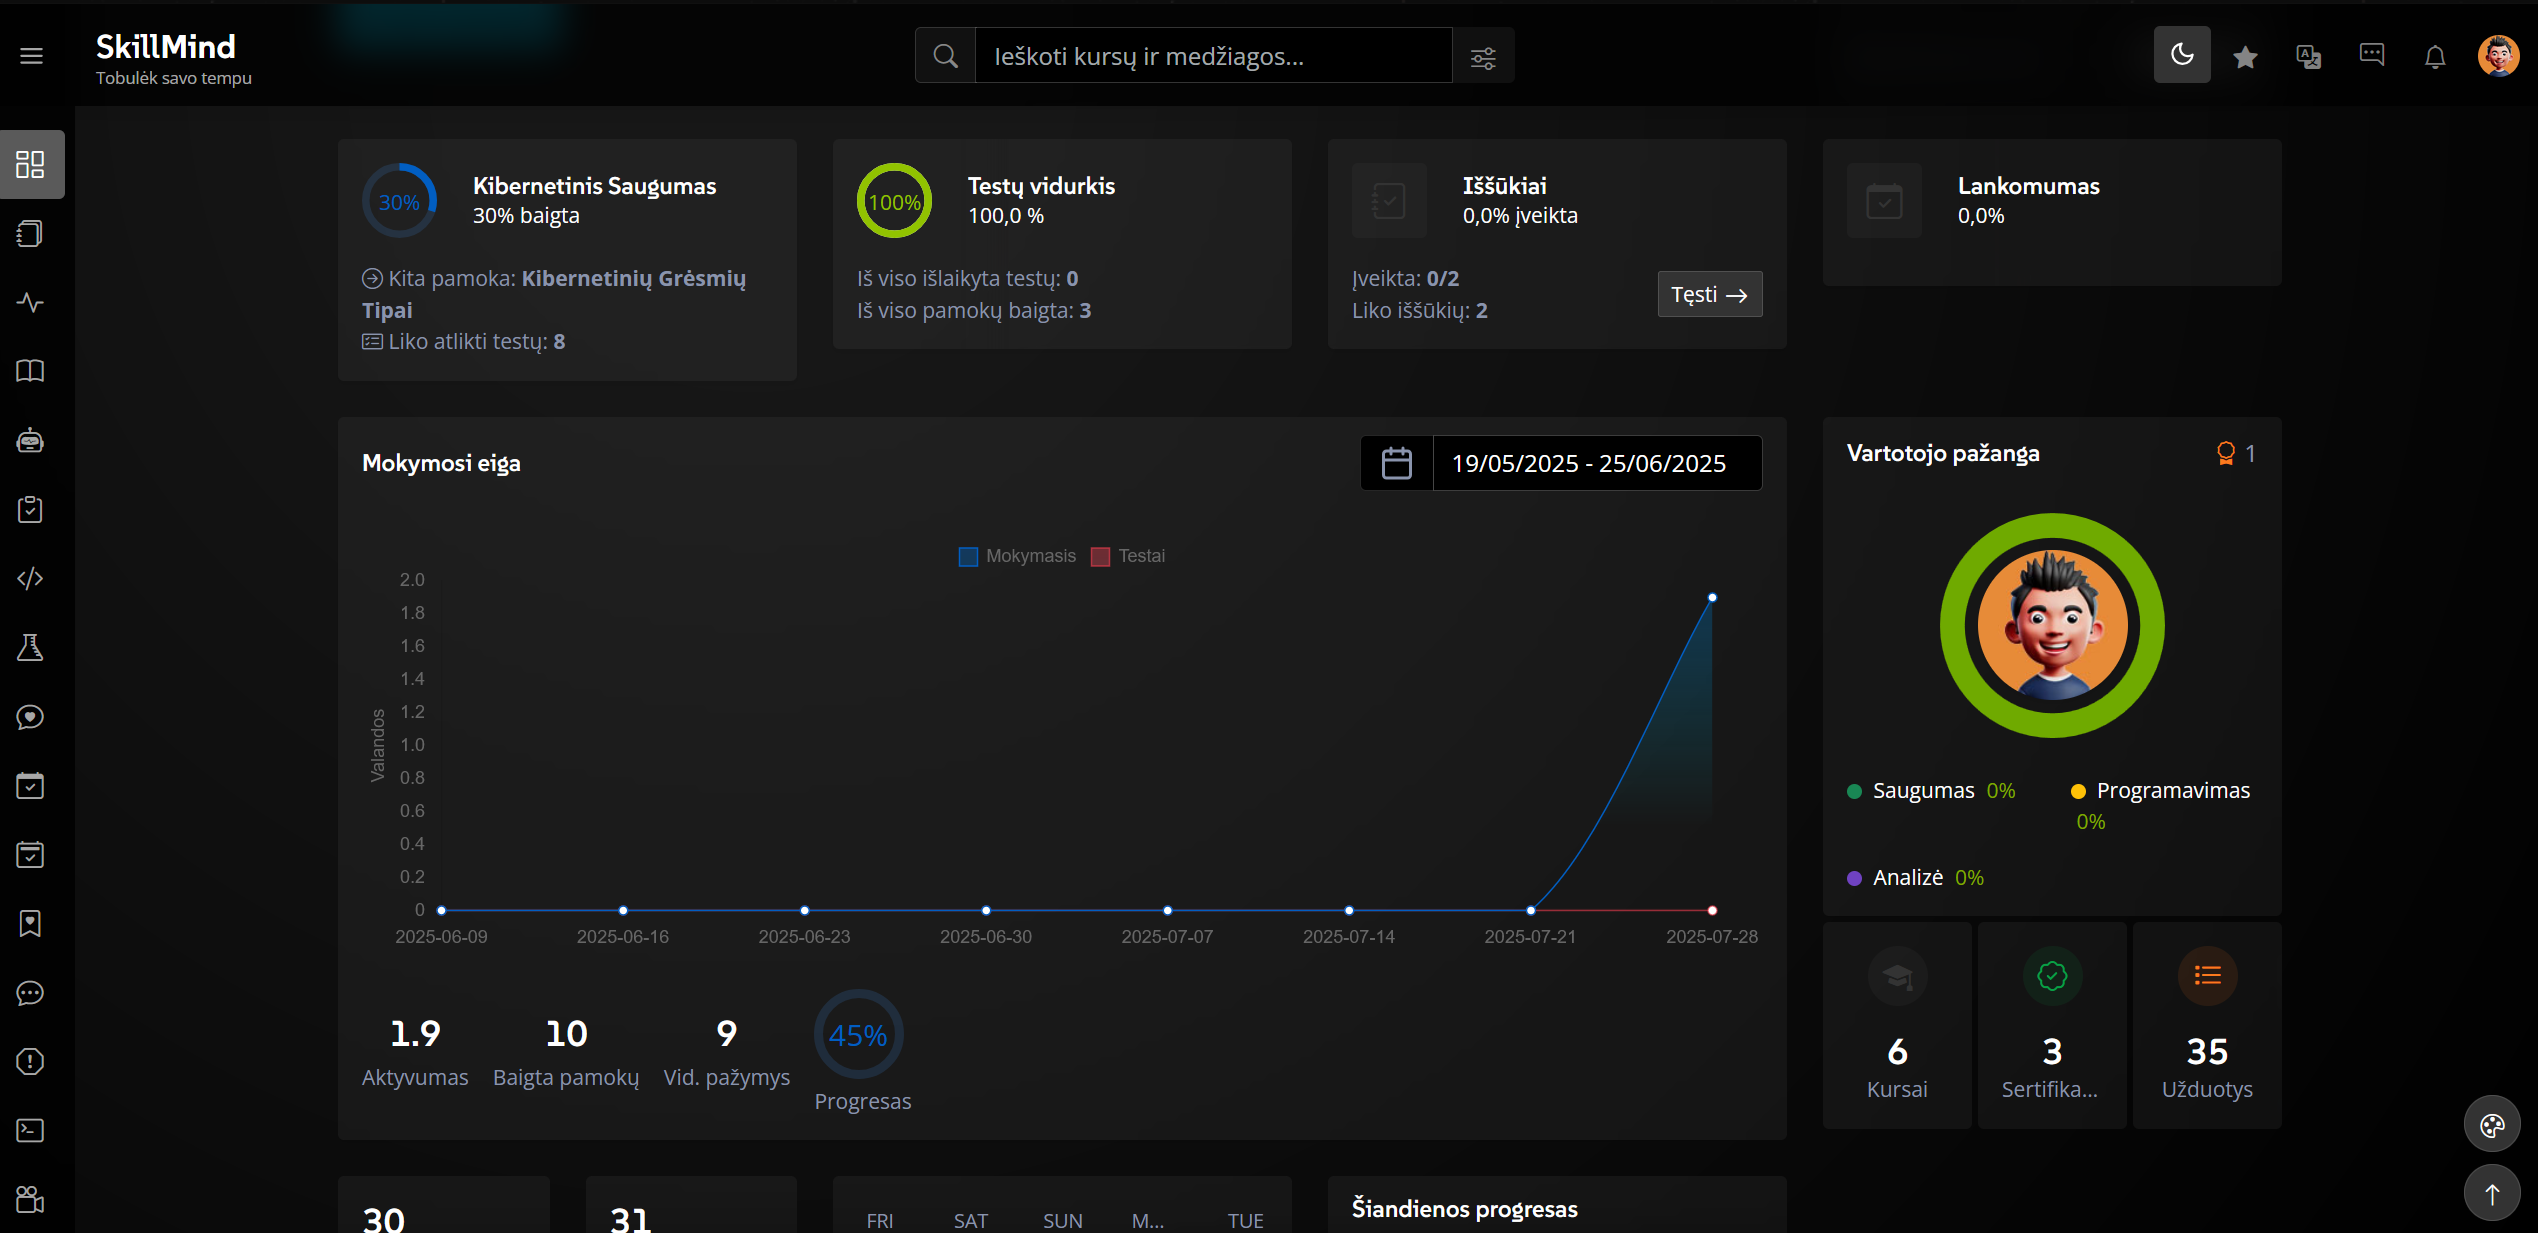Open search filter options

1483,57
